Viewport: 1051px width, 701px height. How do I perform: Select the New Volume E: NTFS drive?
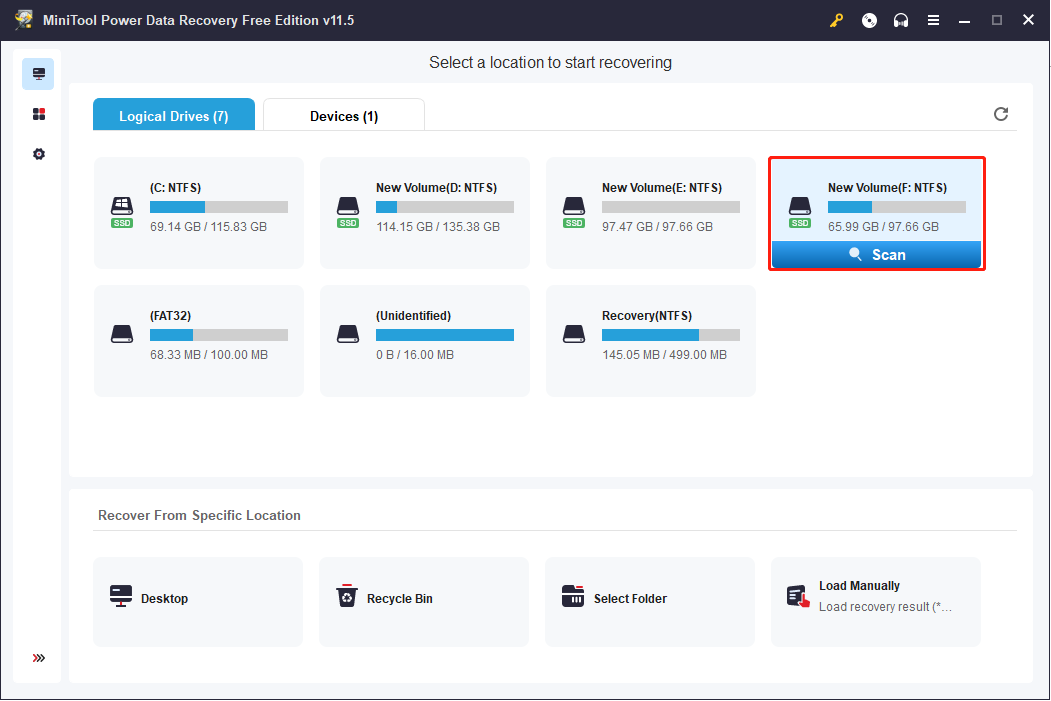coord(651,212)
